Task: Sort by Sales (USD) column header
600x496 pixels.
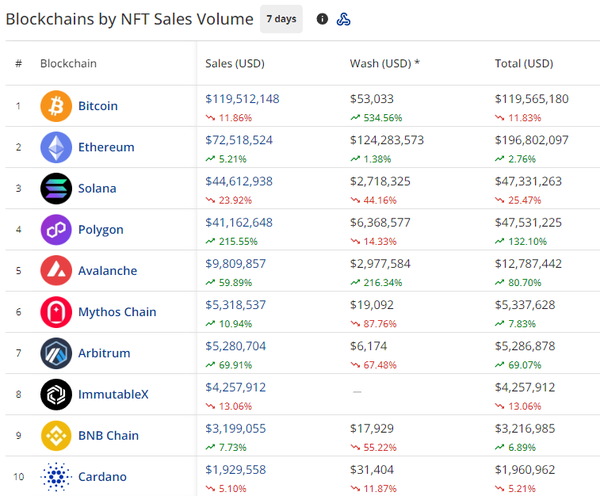Action: click(x=234, y=64)
